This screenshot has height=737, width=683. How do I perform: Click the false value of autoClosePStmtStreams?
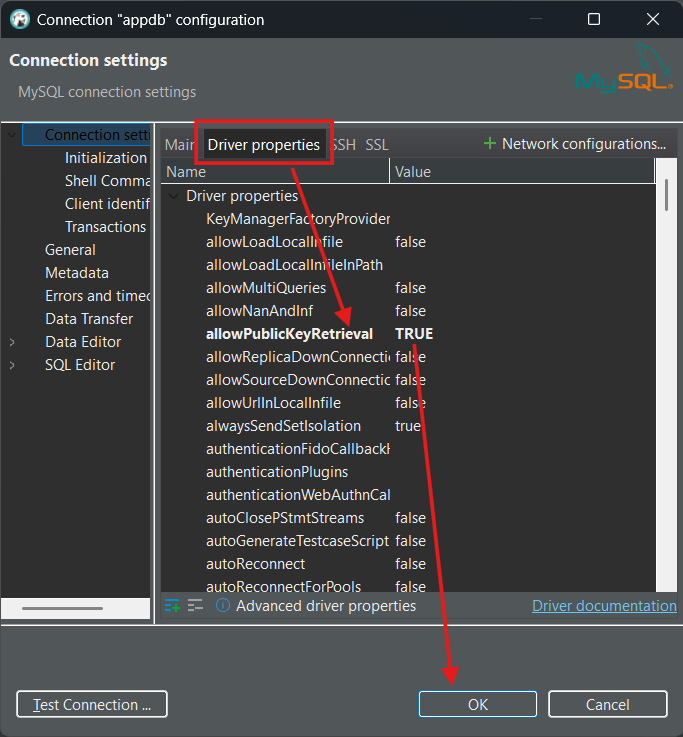tap(410, 518)
